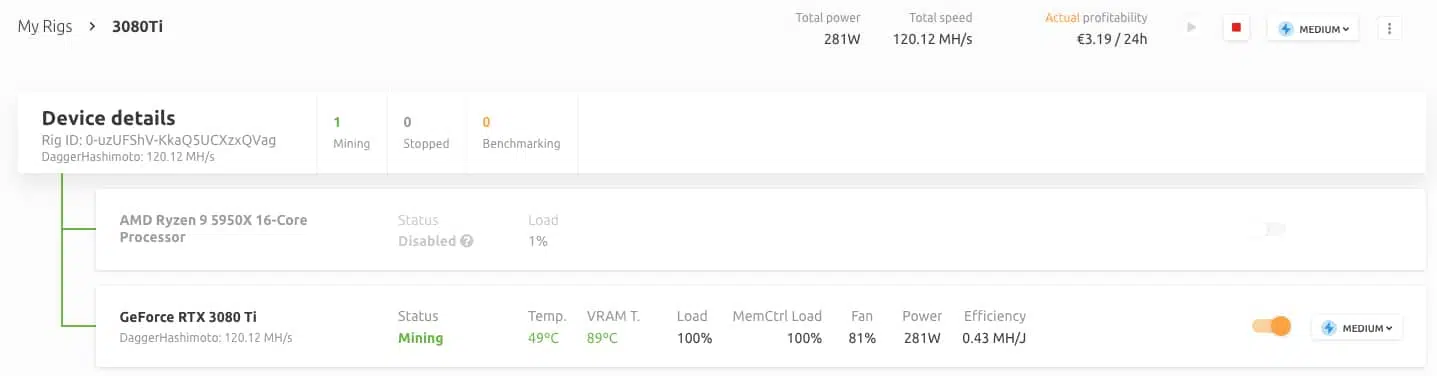The width and height of the screenshot is (1437, 376).
Task: Select the Stopped devices count tab
Action: tap(426, 133)
